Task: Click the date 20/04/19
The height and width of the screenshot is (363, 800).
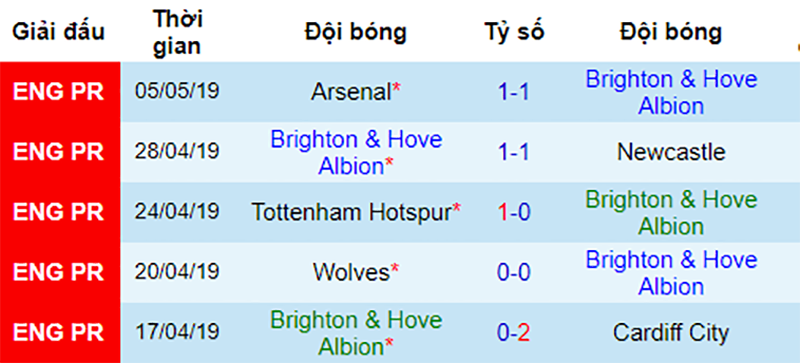Action: point(177,272)
